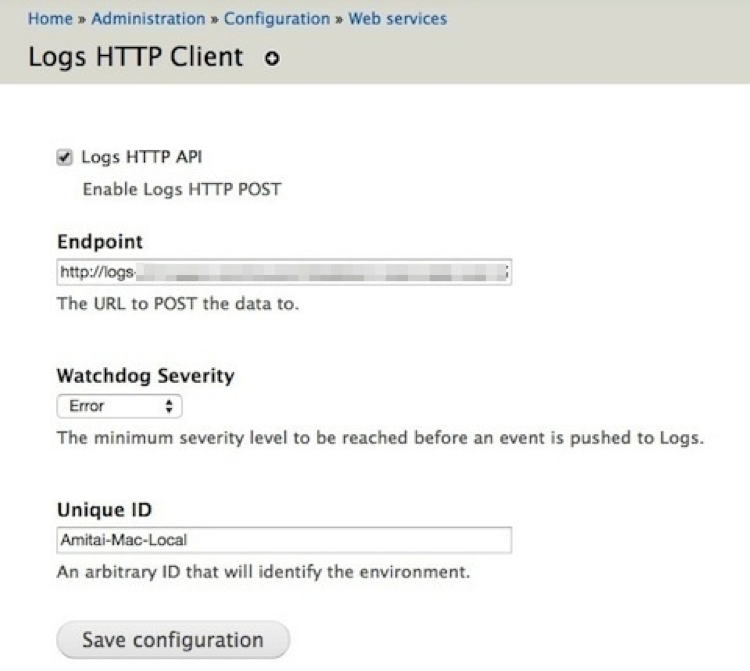Toggle the Logs HTTP API checkbox
The width and height of the screenshot is (750, 671).
[x=65, y=156]
